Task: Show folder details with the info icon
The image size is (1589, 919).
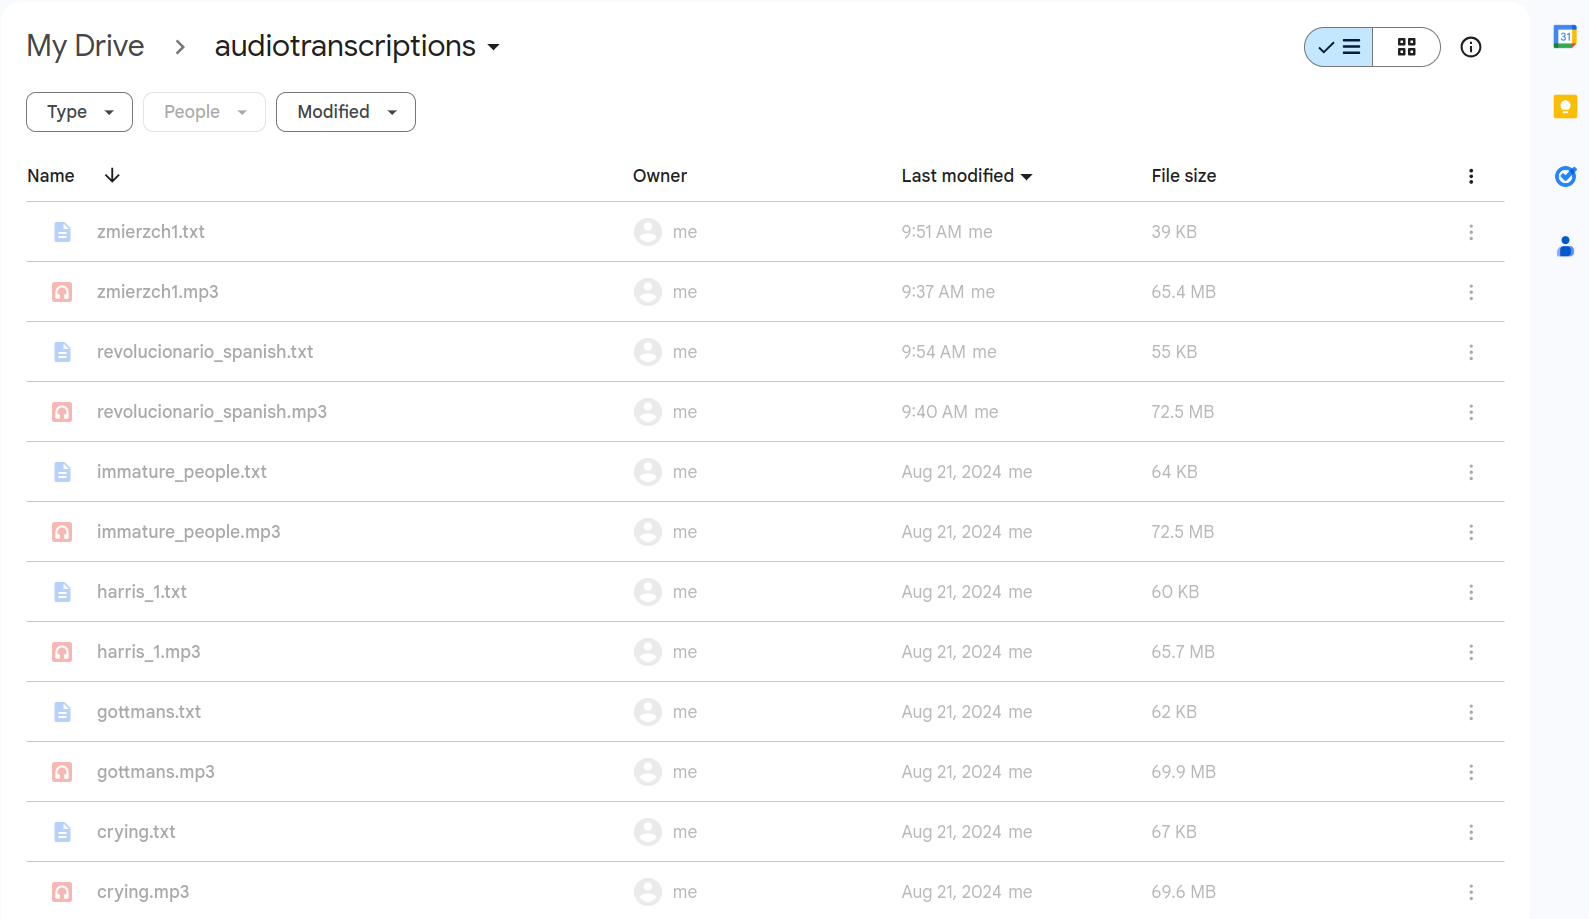Action: coord(1470,47)
